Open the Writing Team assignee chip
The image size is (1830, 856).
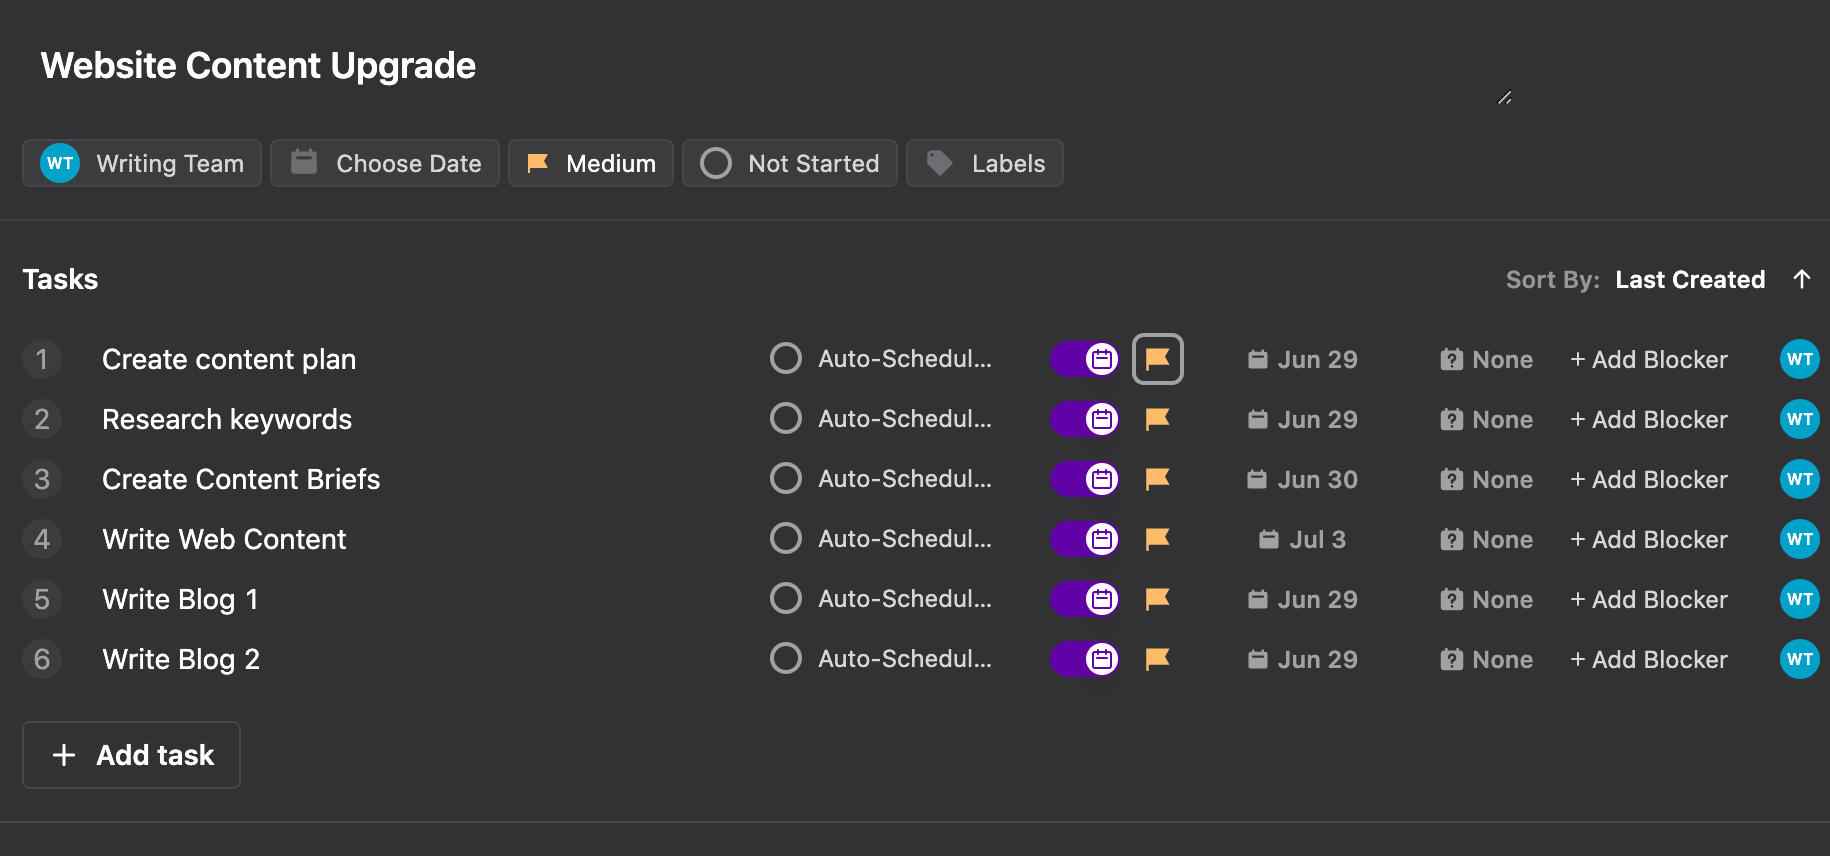[142, 163]
